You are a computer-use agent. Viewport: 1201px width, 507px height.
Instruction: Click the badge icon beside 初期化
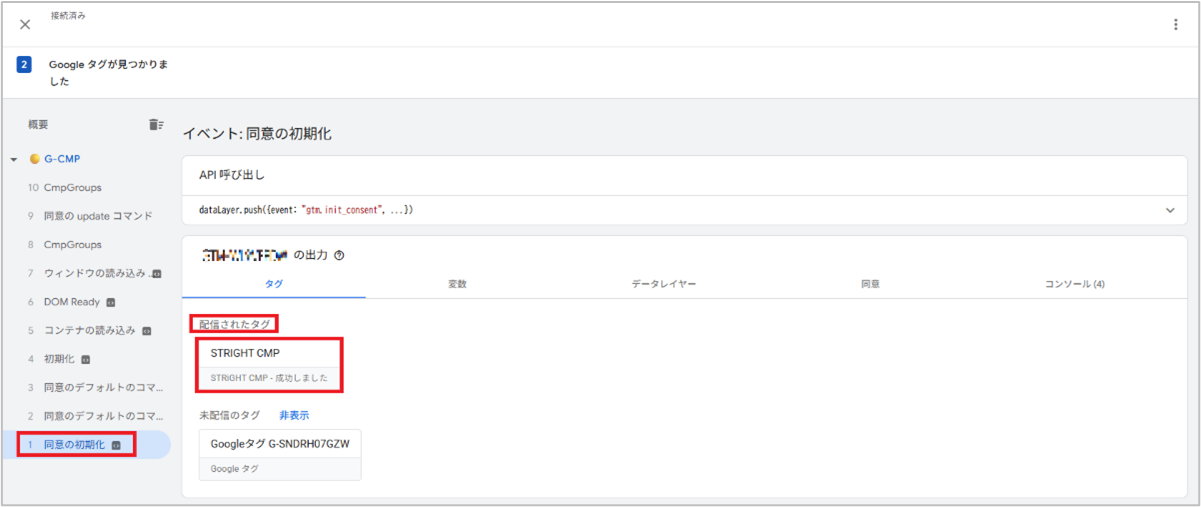click(86, 359)
